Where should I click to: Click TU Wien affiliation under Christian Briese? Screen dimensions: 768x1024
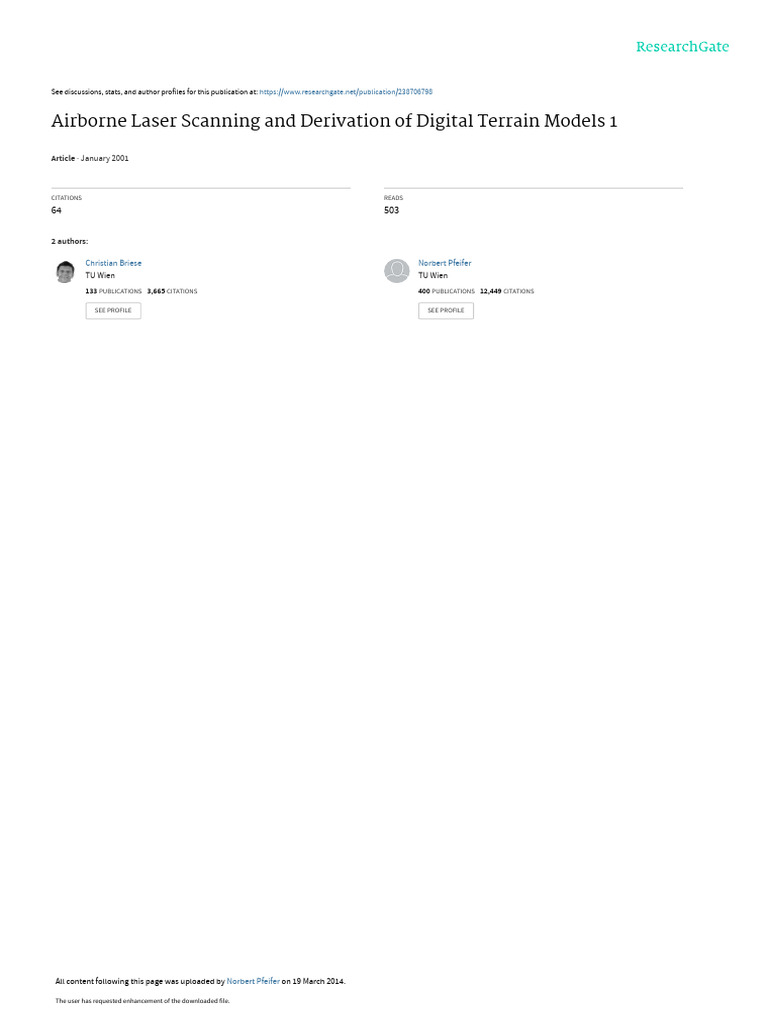(100, 276)
